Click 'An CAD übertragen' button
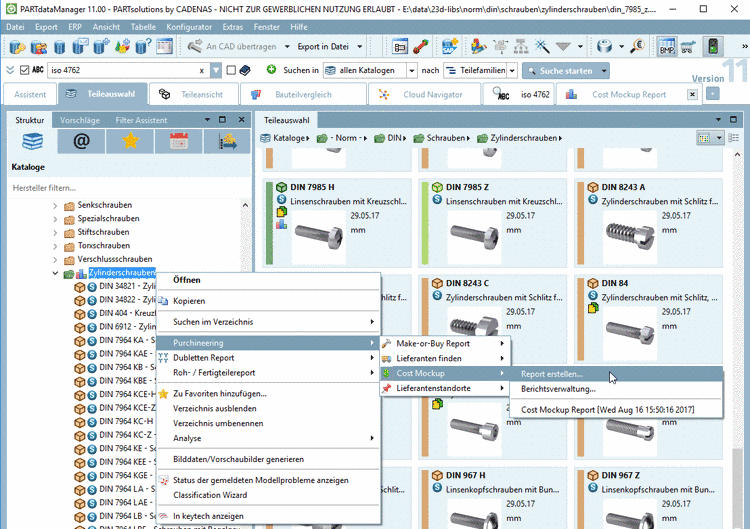This screenshot has width=750, height=529. coord(234,46)
